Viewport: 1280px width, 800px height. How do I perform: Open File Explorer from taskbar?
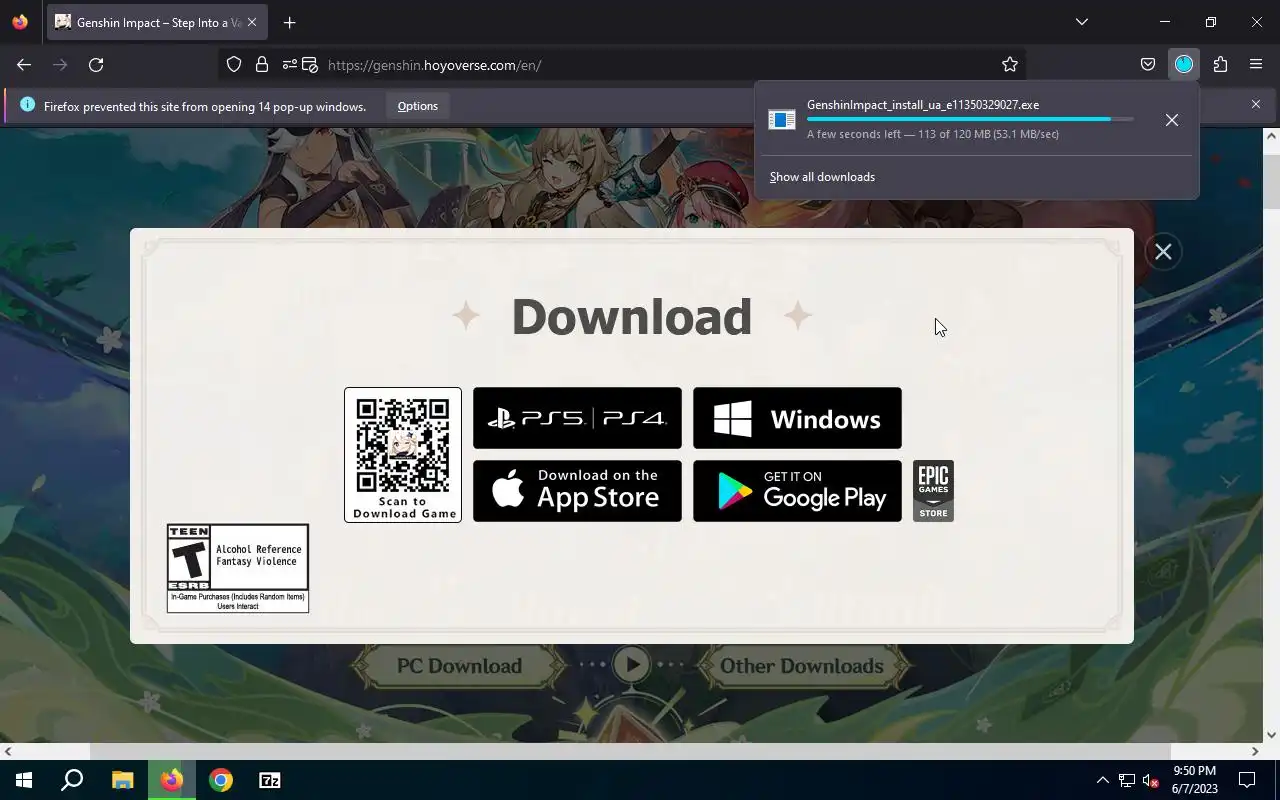click(122, 780)
